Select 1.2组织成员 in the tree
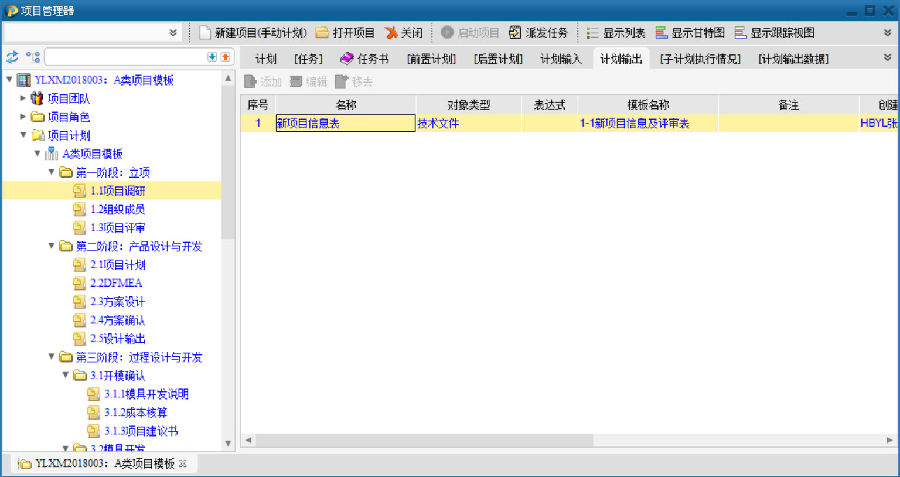Viewport: 900px width, 477px height. click(x=118, y=209)
